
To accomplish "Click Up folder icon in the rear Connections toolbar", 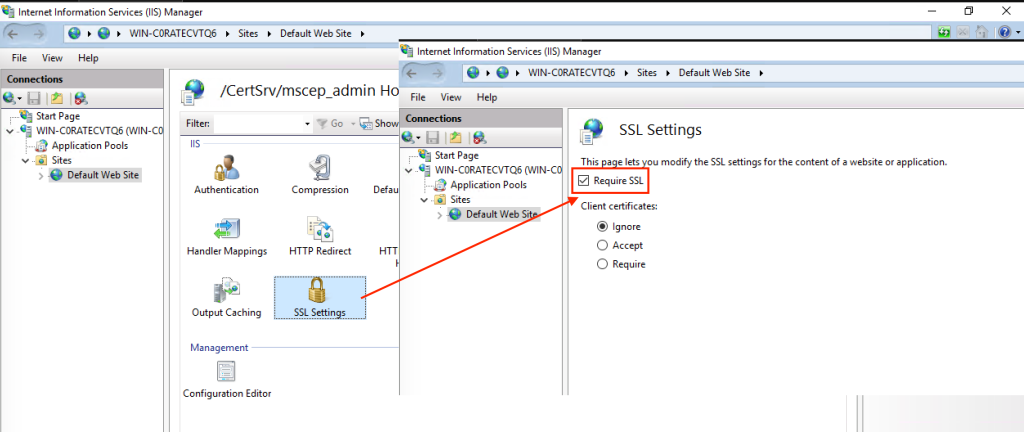I will (x=57, y=99).
